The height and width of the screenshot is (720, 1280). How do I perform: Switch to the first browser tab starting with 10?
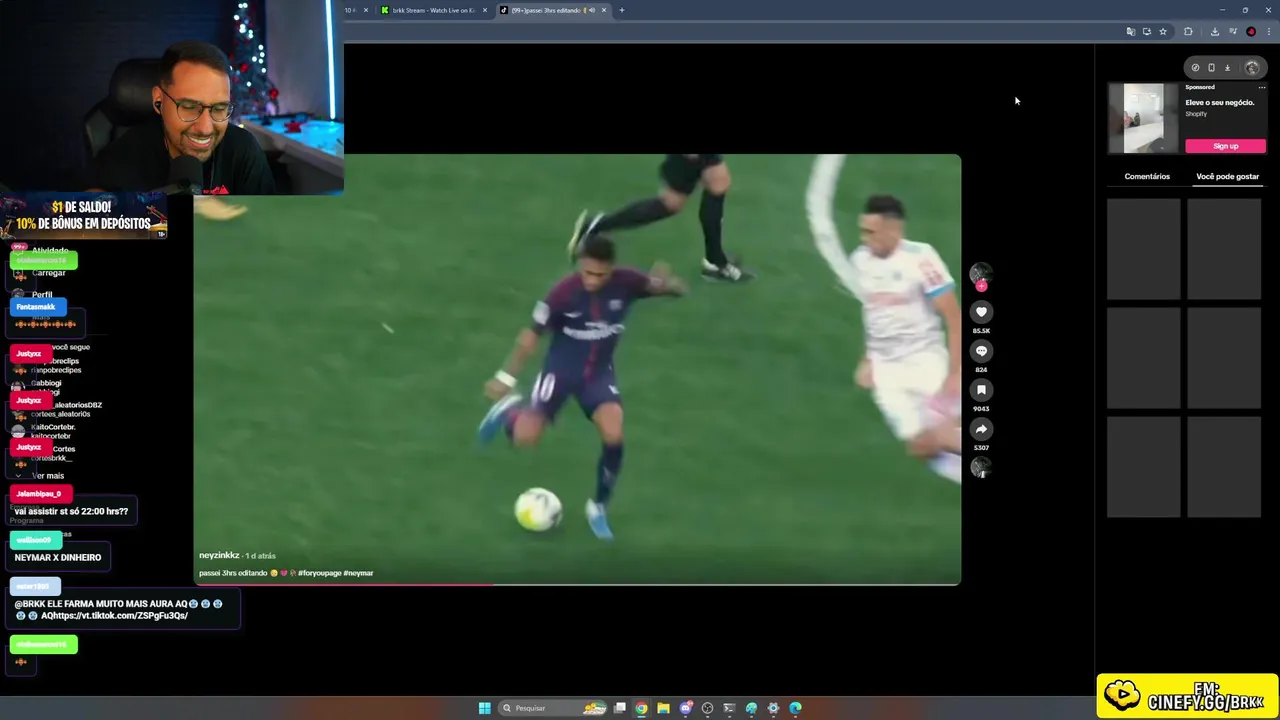[x=357, y=10]
